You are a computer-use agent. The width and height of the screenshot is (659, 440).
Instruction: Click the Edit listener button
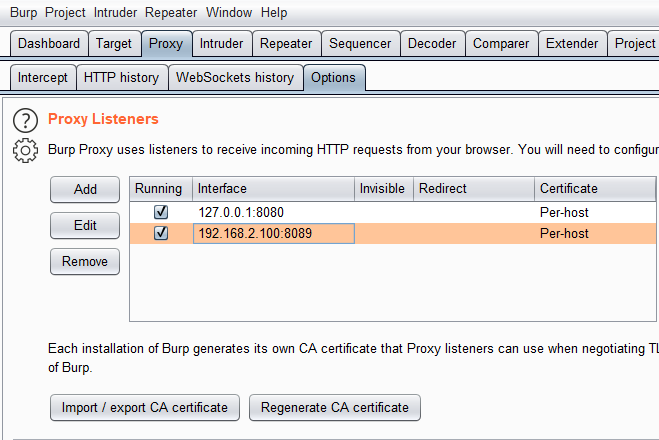(x=85, y=225)
